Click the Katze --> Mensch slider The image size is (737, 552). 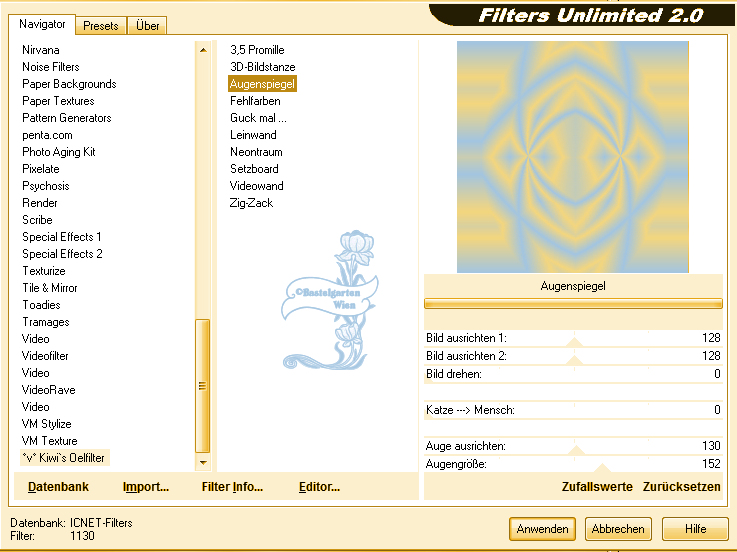point(573,410)
